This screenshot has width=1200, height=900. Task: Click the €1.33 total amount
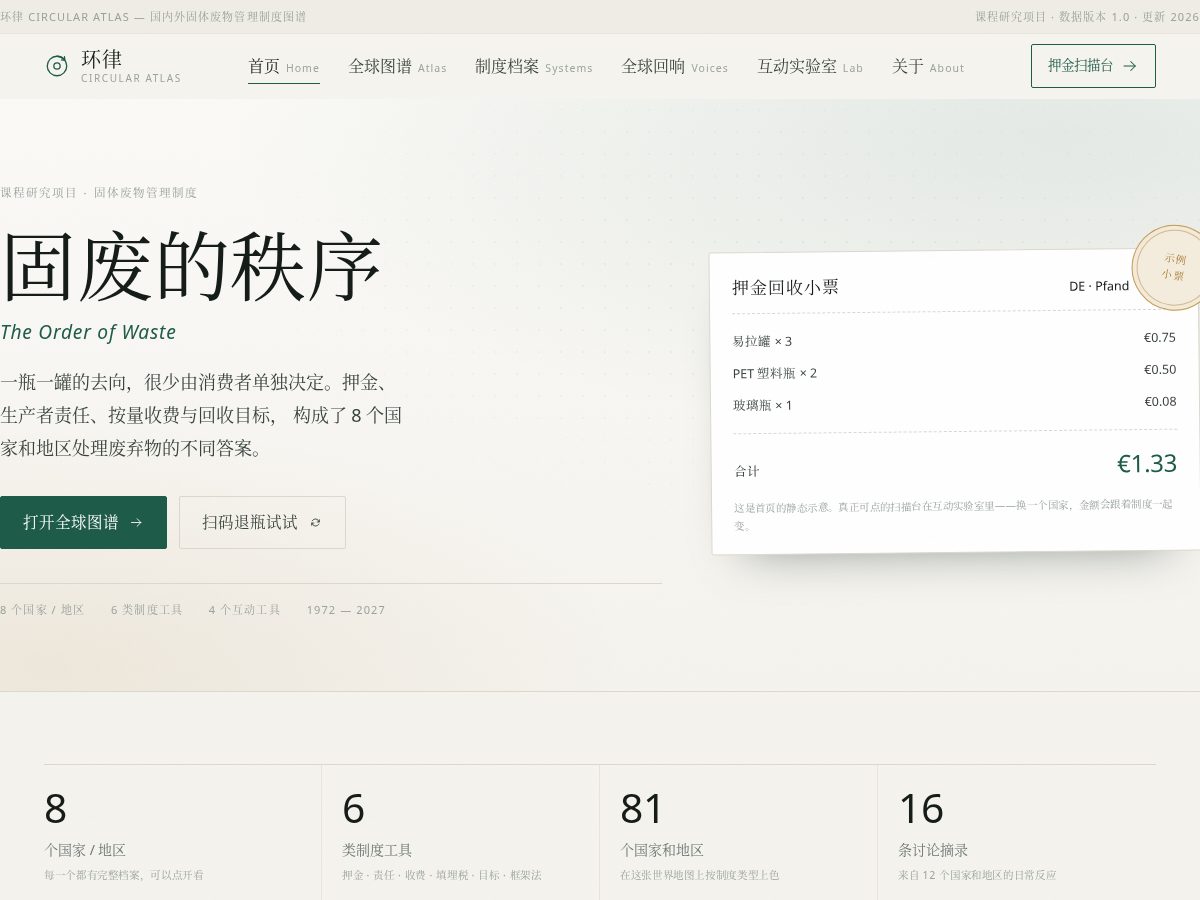coord(1147,464)
